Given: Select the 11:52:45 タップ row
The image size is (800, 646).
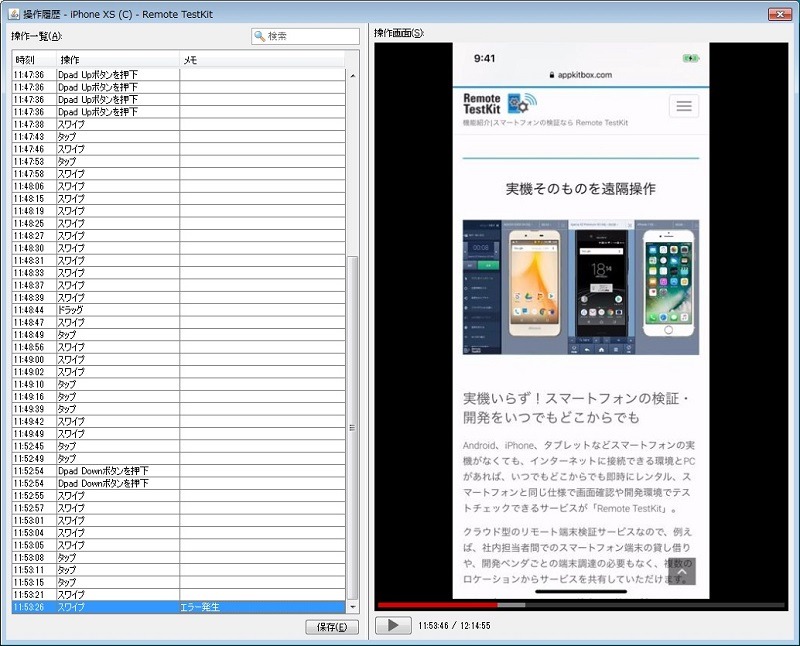Looking at the screenshot, I should 179,446.
